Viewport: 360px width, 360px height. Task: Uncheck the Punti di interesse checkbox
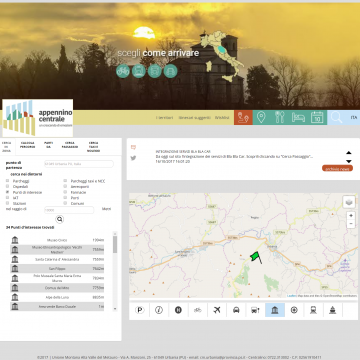pos(7,192)
